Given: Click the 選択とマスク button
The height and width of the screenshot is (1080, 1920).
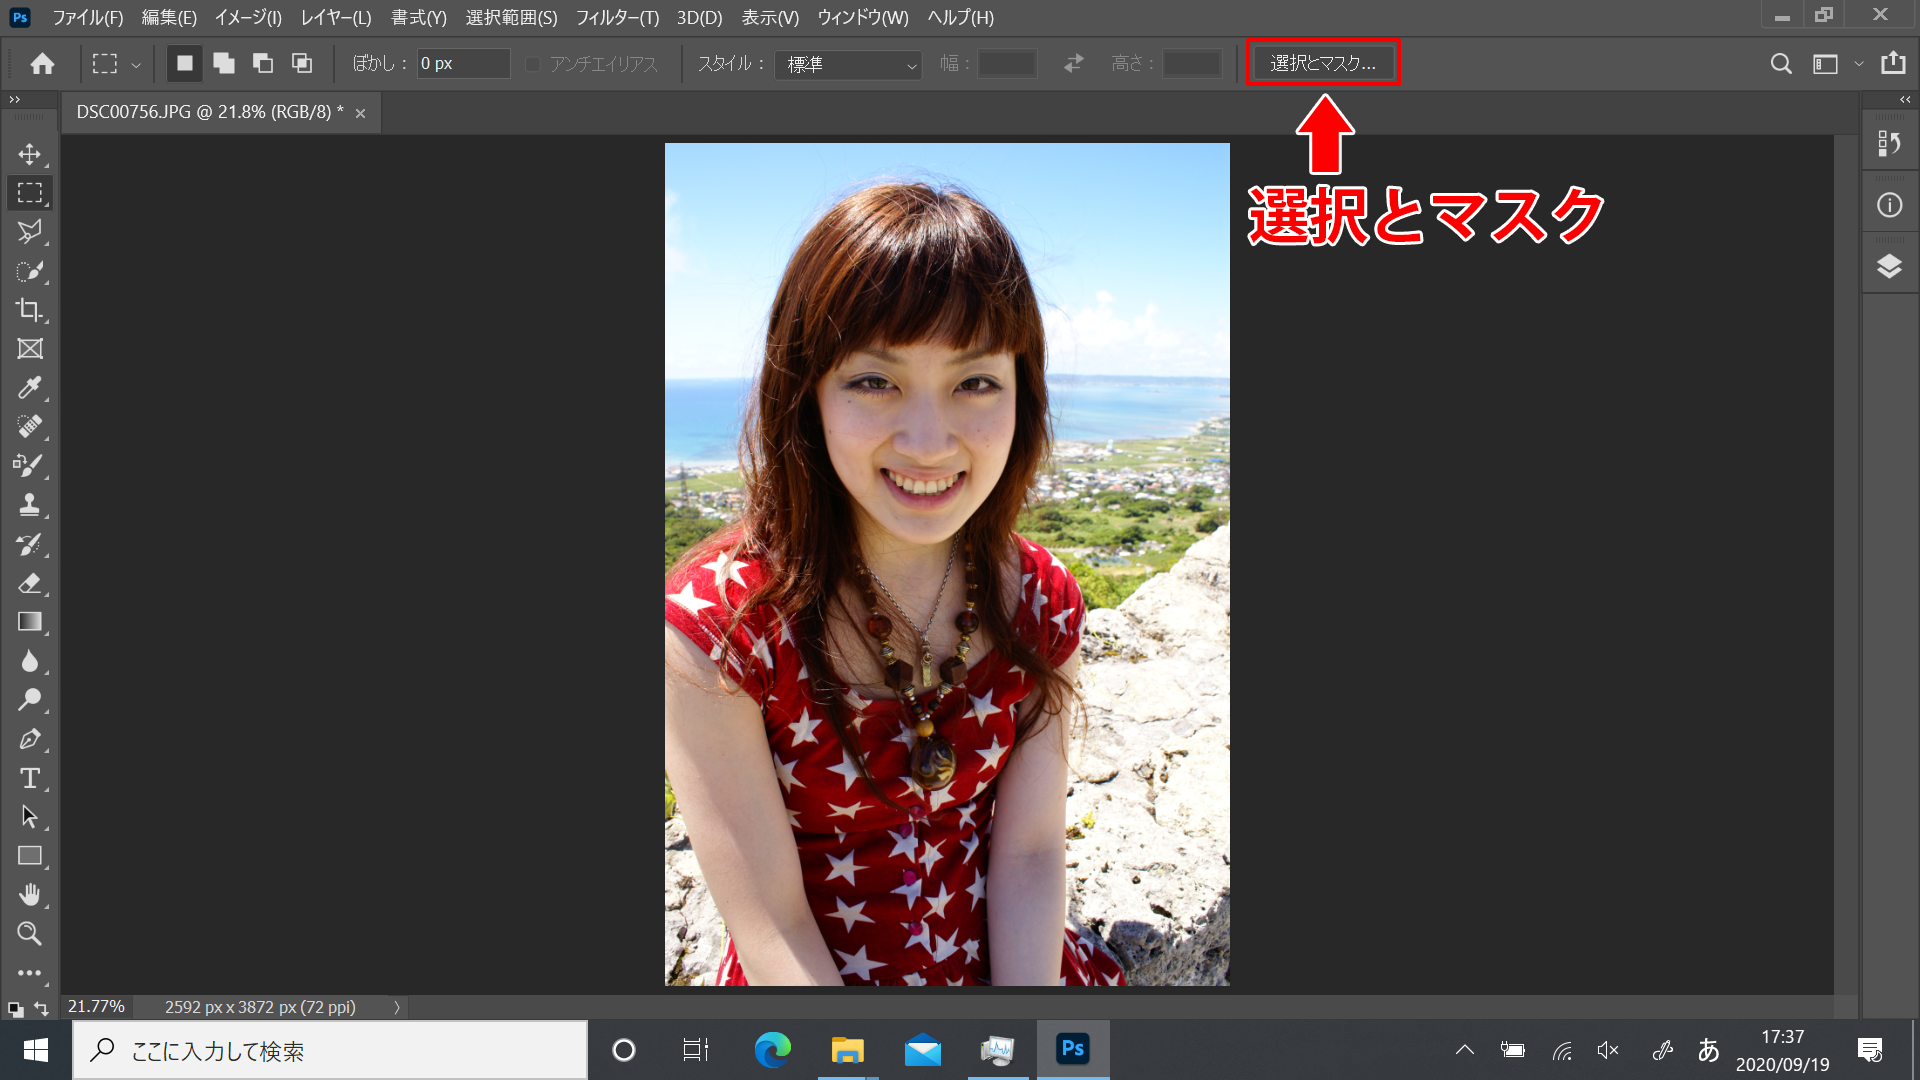Looking at the screenshot, I should tap(1323, 62).
